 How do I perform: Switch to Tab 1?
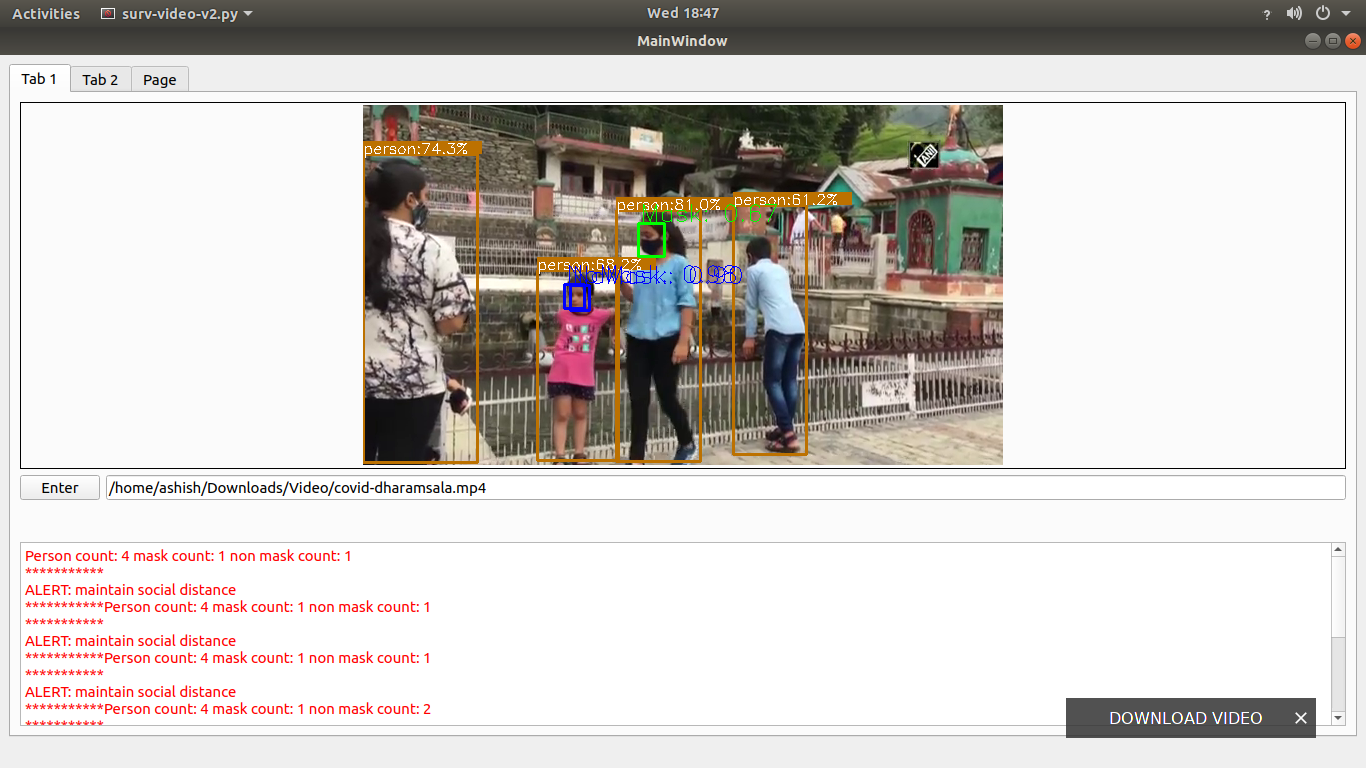coord(40,79)
